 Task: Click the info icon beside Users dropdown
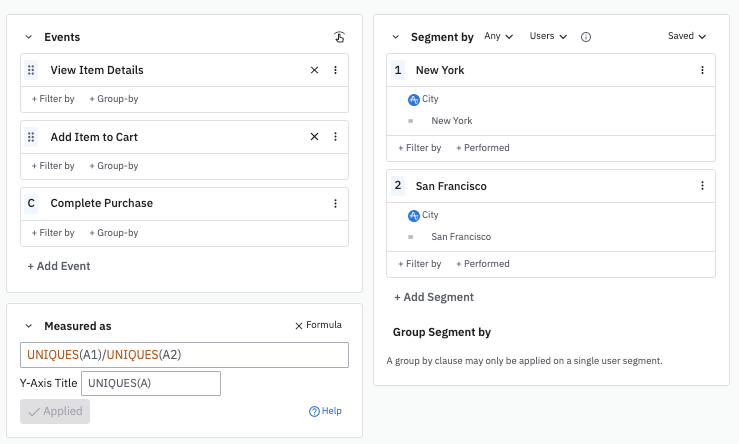tap(586, 37)
